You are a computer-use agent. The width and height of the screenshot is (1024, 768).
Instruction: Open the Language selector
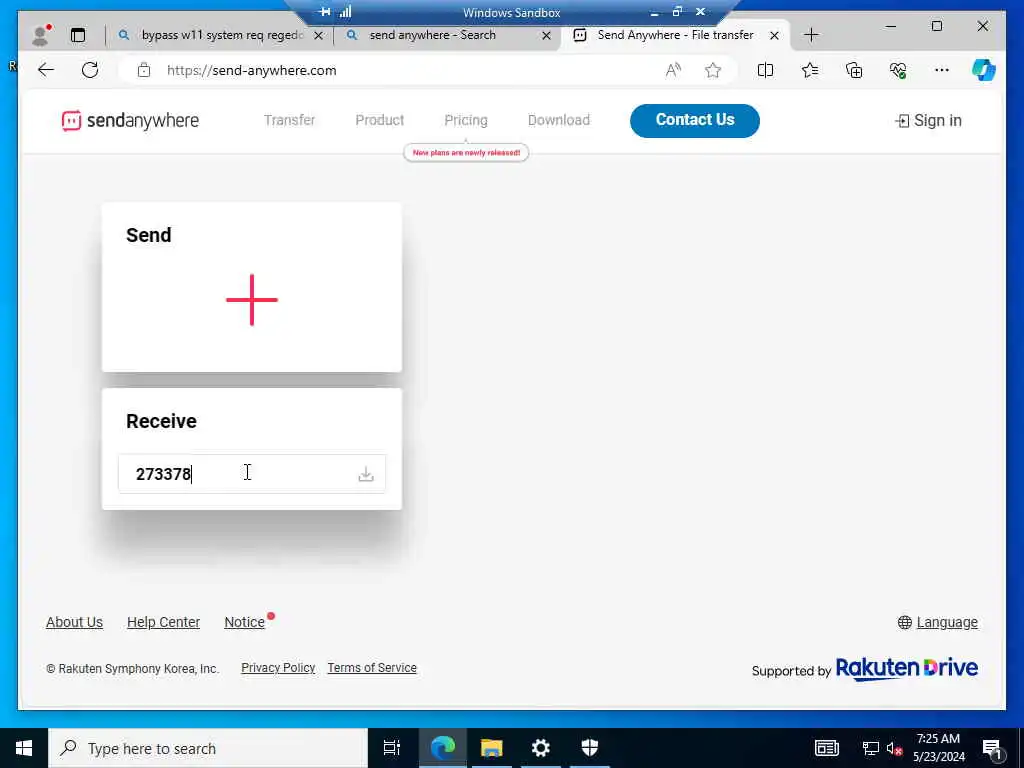(x=938, y=622)
